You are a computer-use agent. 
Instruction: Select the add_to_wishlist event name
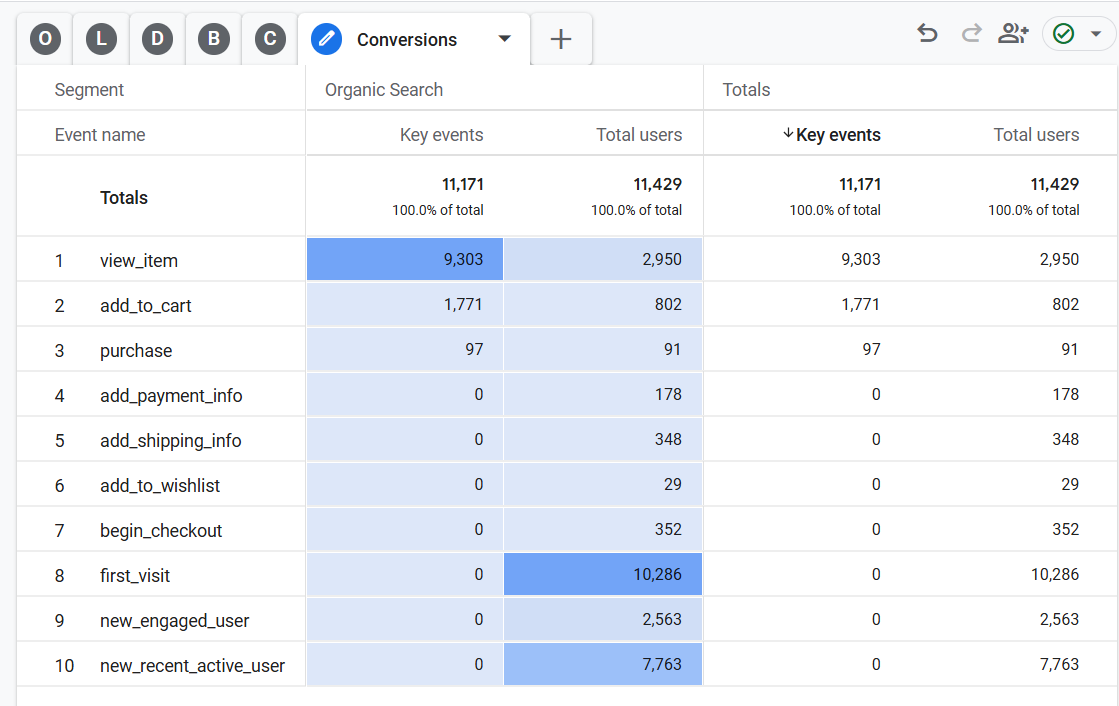[x=160, y=485]
